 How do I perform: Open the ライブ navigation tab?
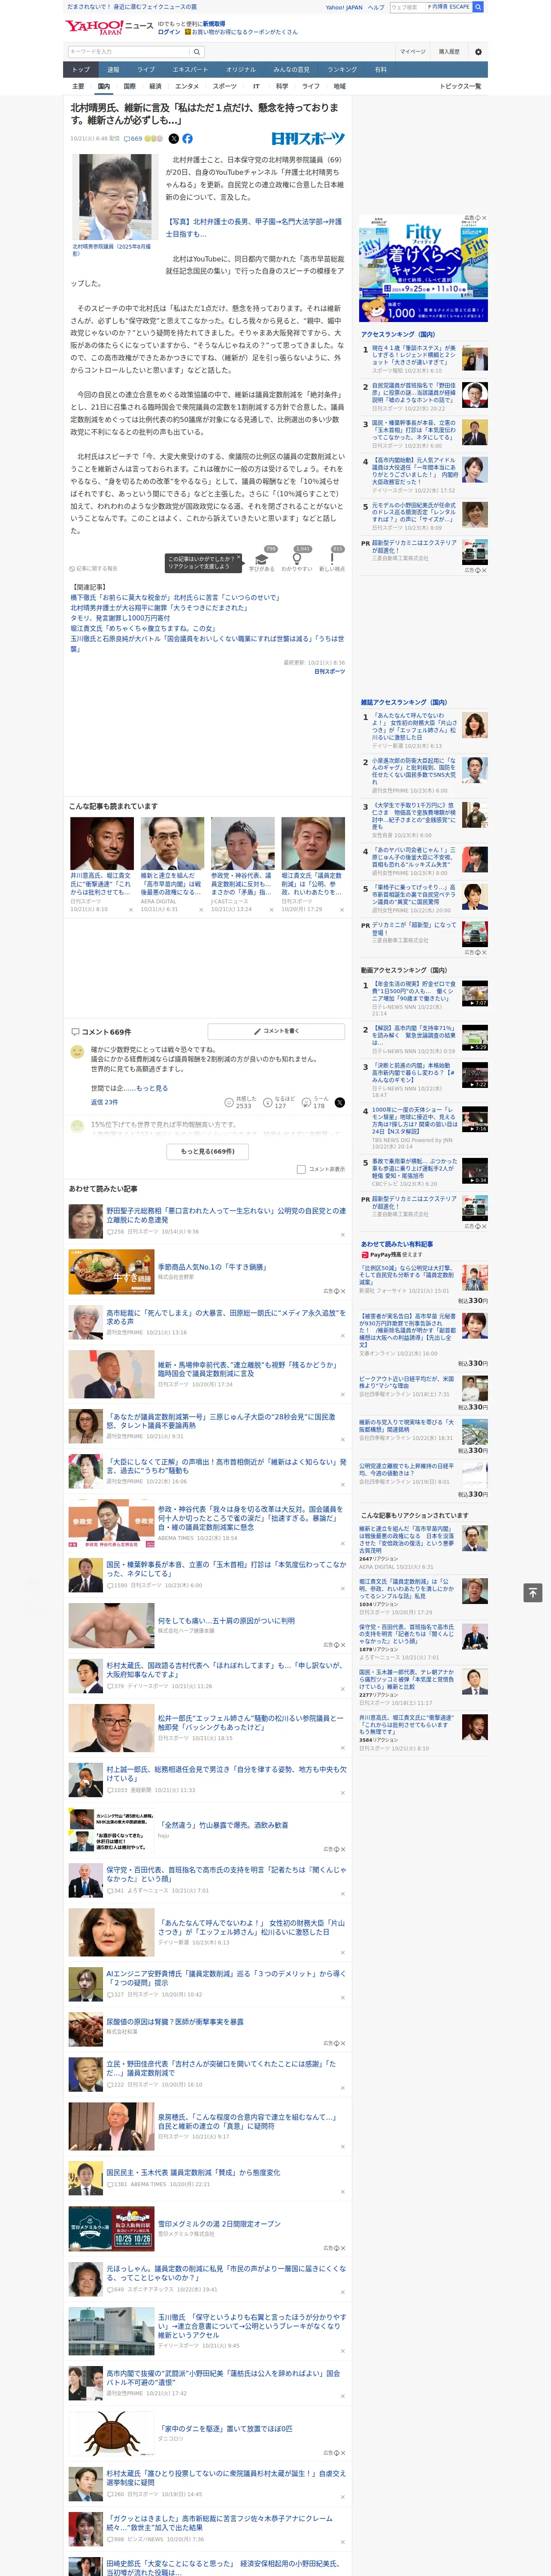point(146,69)
